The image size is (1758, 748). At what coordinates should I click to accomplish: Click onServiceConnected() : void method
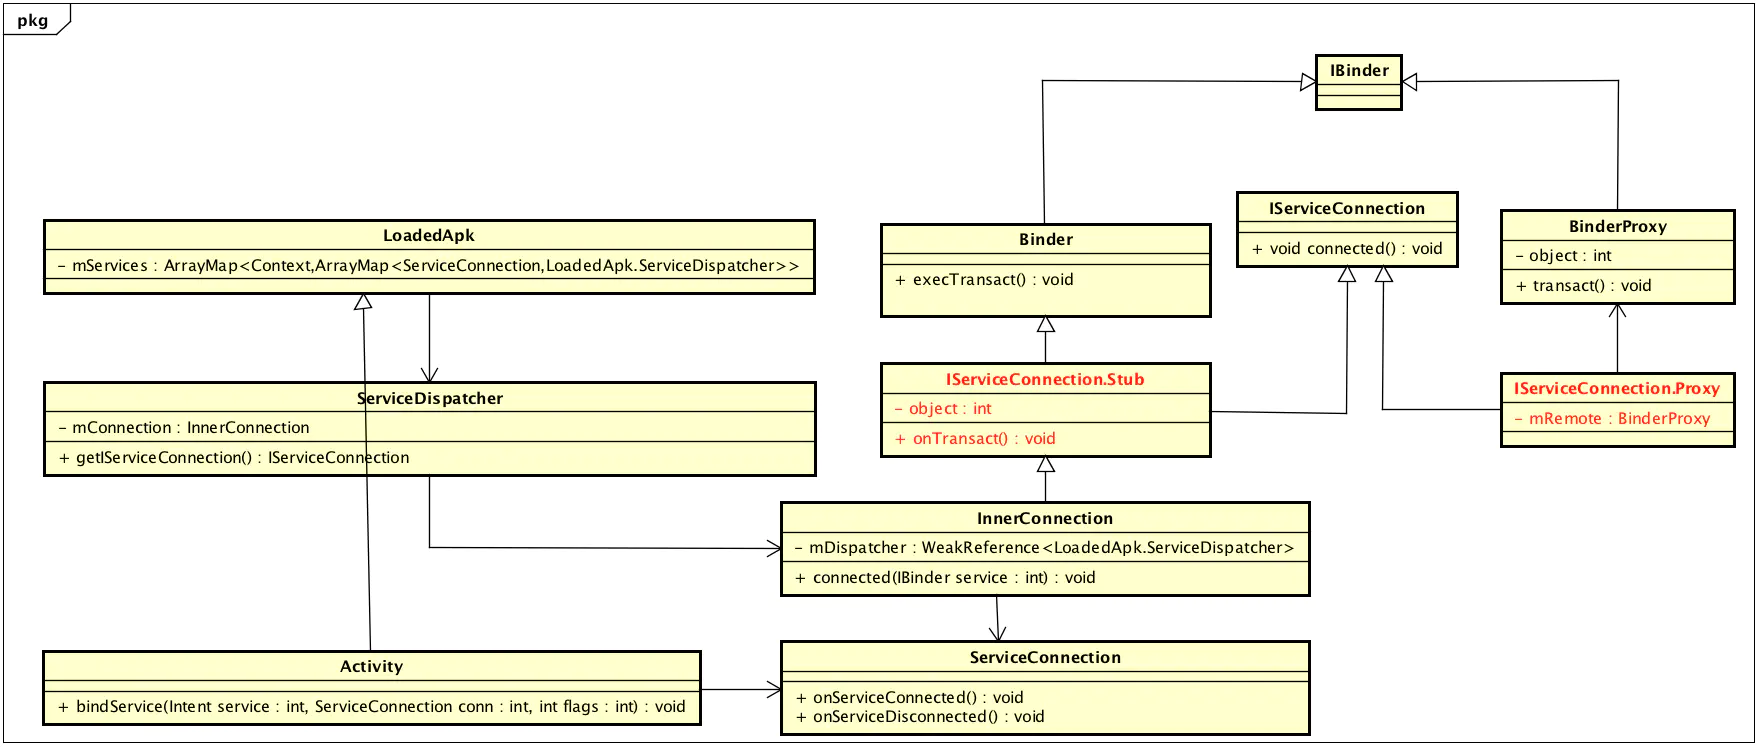tap(909, 698)
